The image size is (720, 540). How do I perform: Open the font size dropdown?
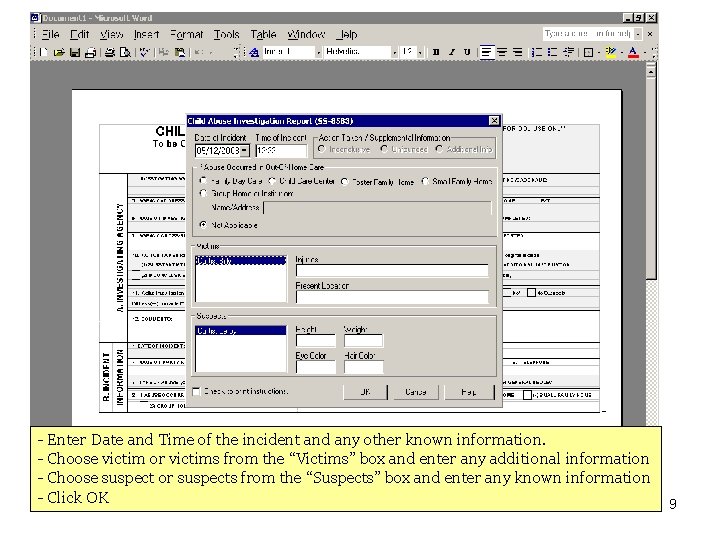click(420, 53)
